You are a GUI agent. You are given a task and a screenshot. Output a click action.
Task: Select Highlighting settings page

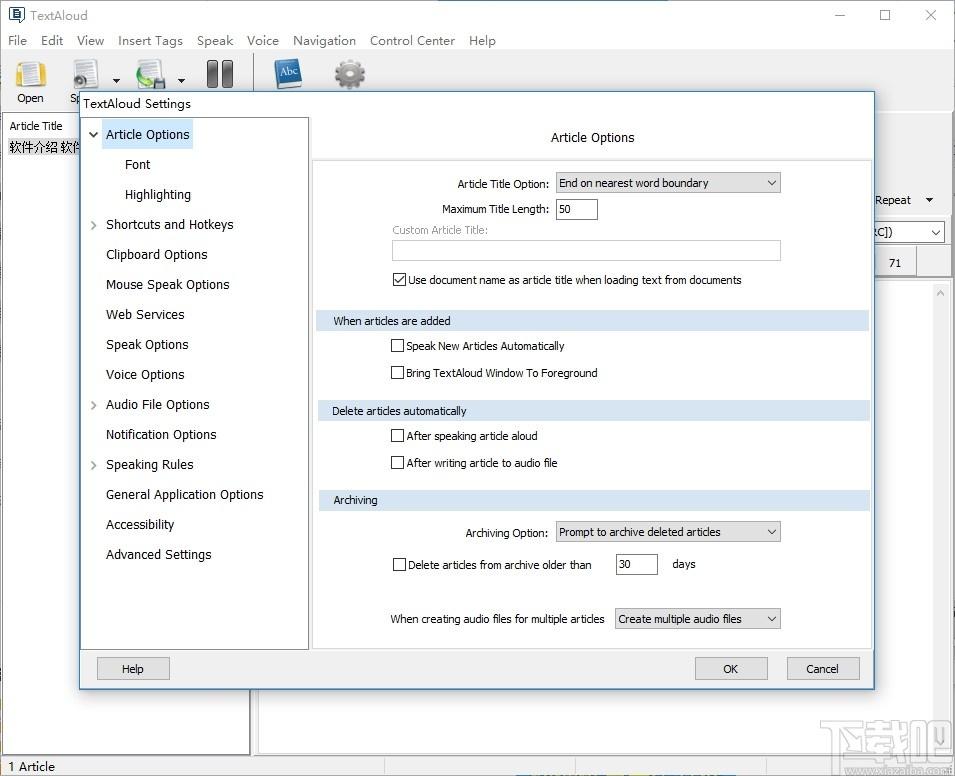[x=158, y=195]
